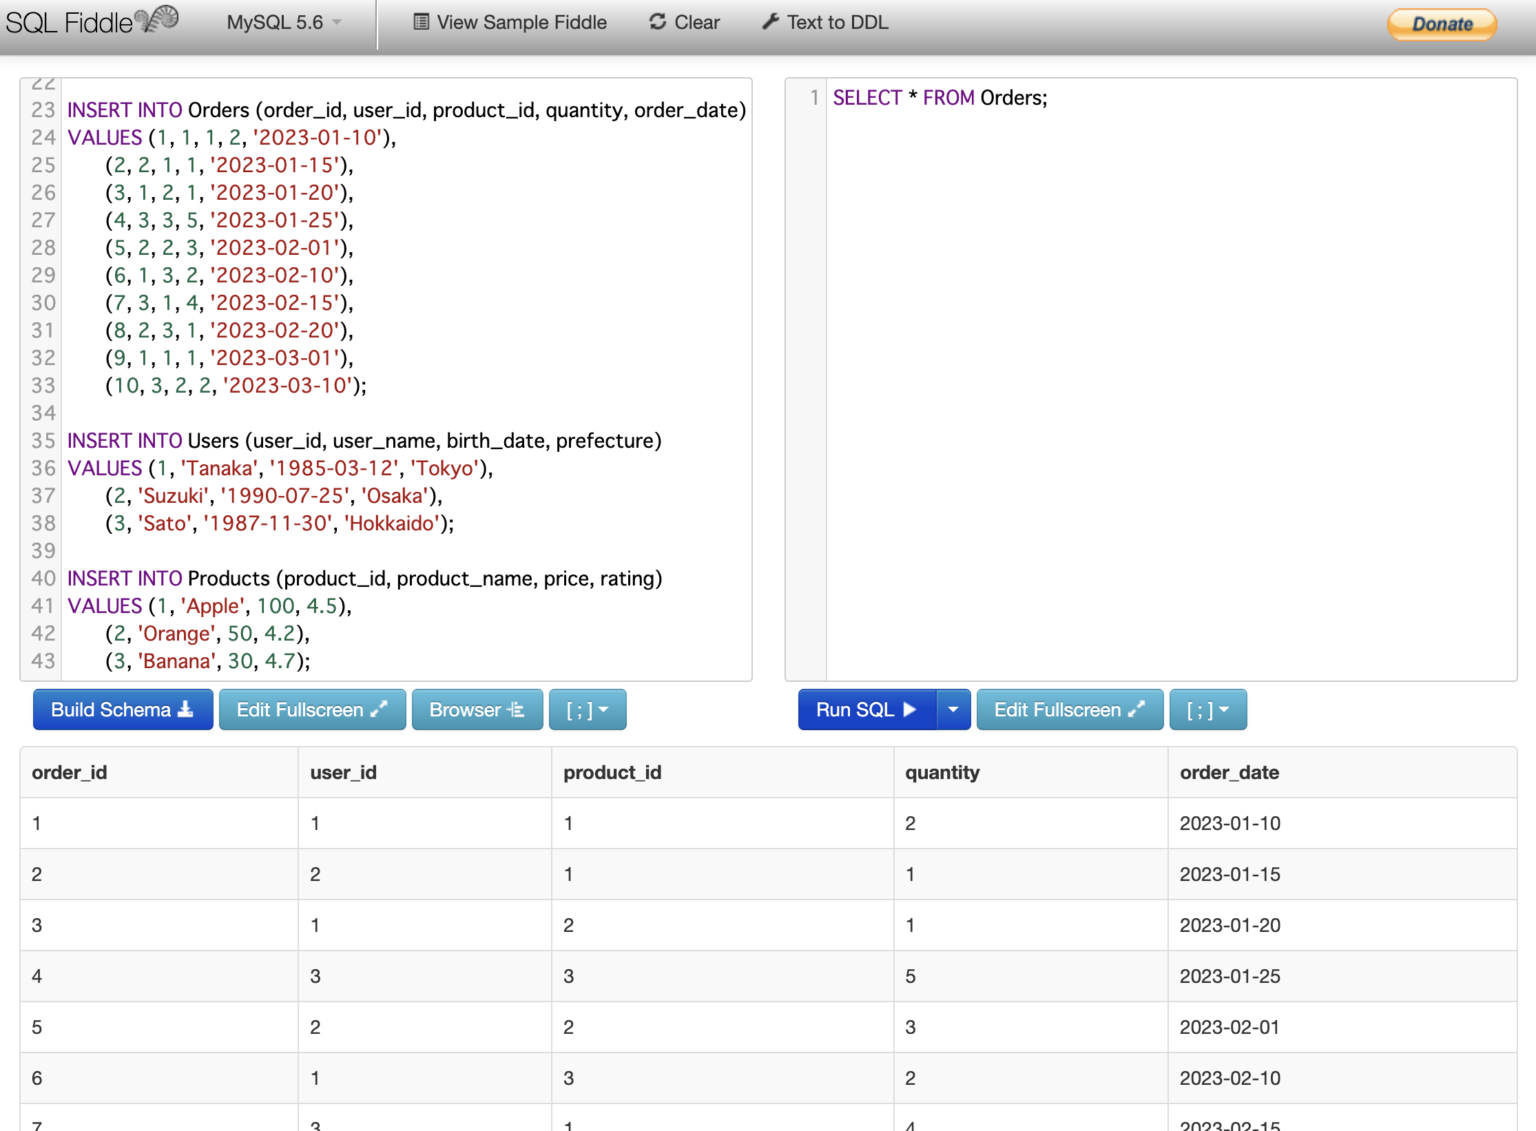Click the quantity column header
The width and height of the screenshot is (1536, 1131).
coord(942,773)
